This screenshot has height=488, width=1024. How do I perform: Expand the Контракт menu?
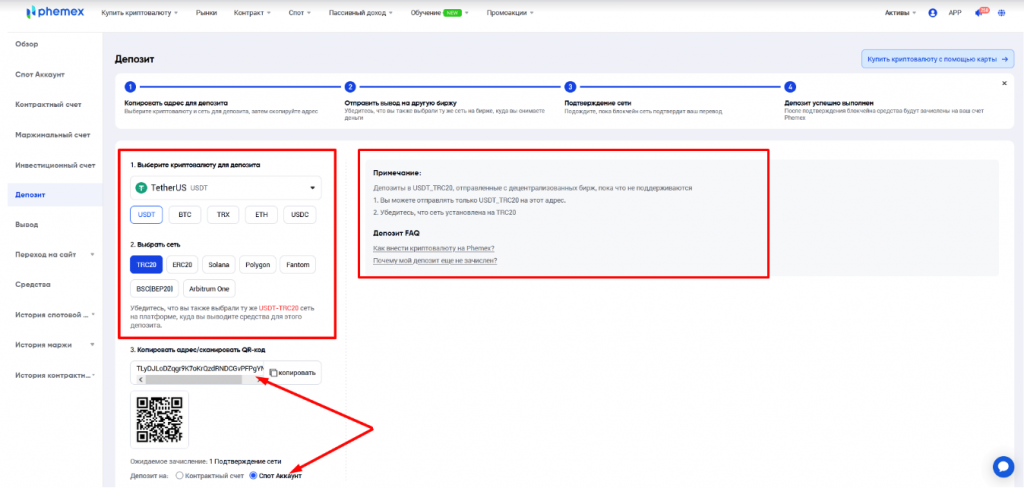(252, 13)
